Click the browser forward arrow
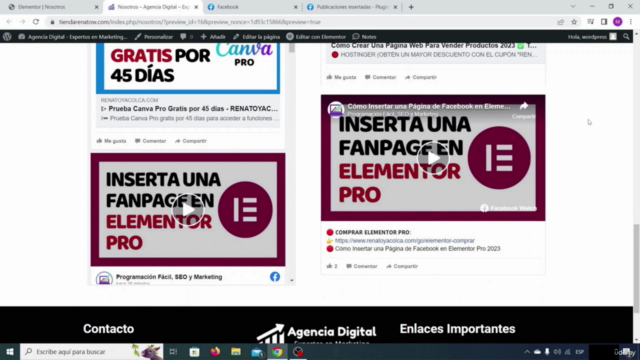Screen dimensions: 640x360 [x=22, y=22]
